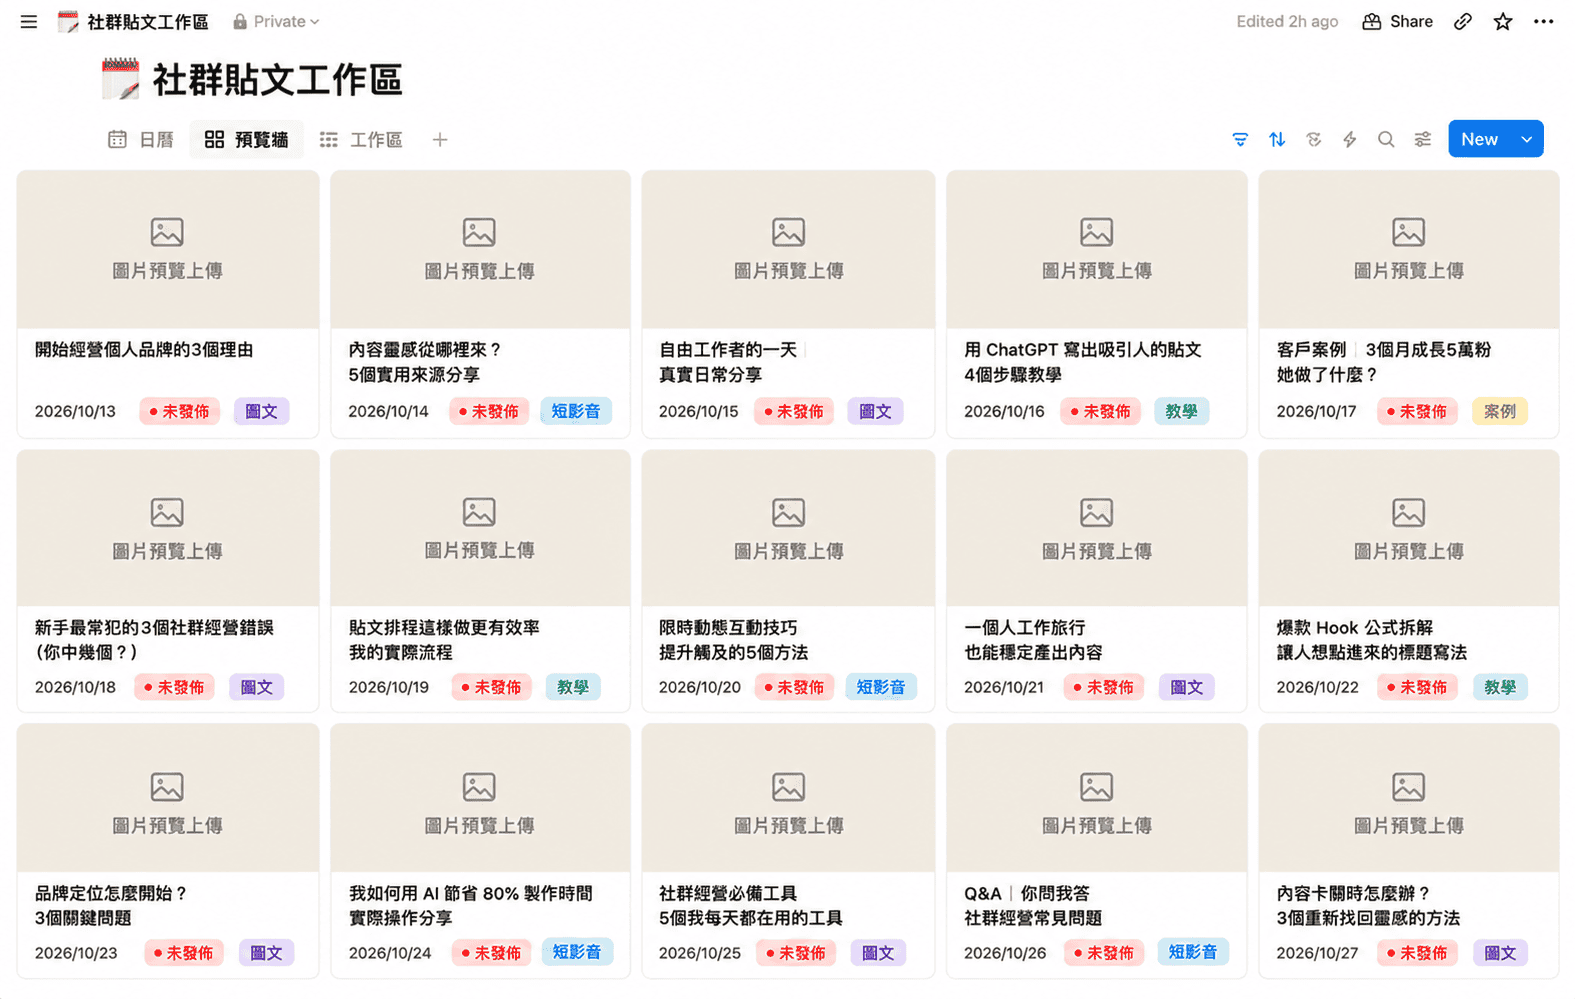Click the breadcrumb title 社群貼文工作區
Image resolution: width=1575 pixels, height=999 pixels.
point(148,21)
